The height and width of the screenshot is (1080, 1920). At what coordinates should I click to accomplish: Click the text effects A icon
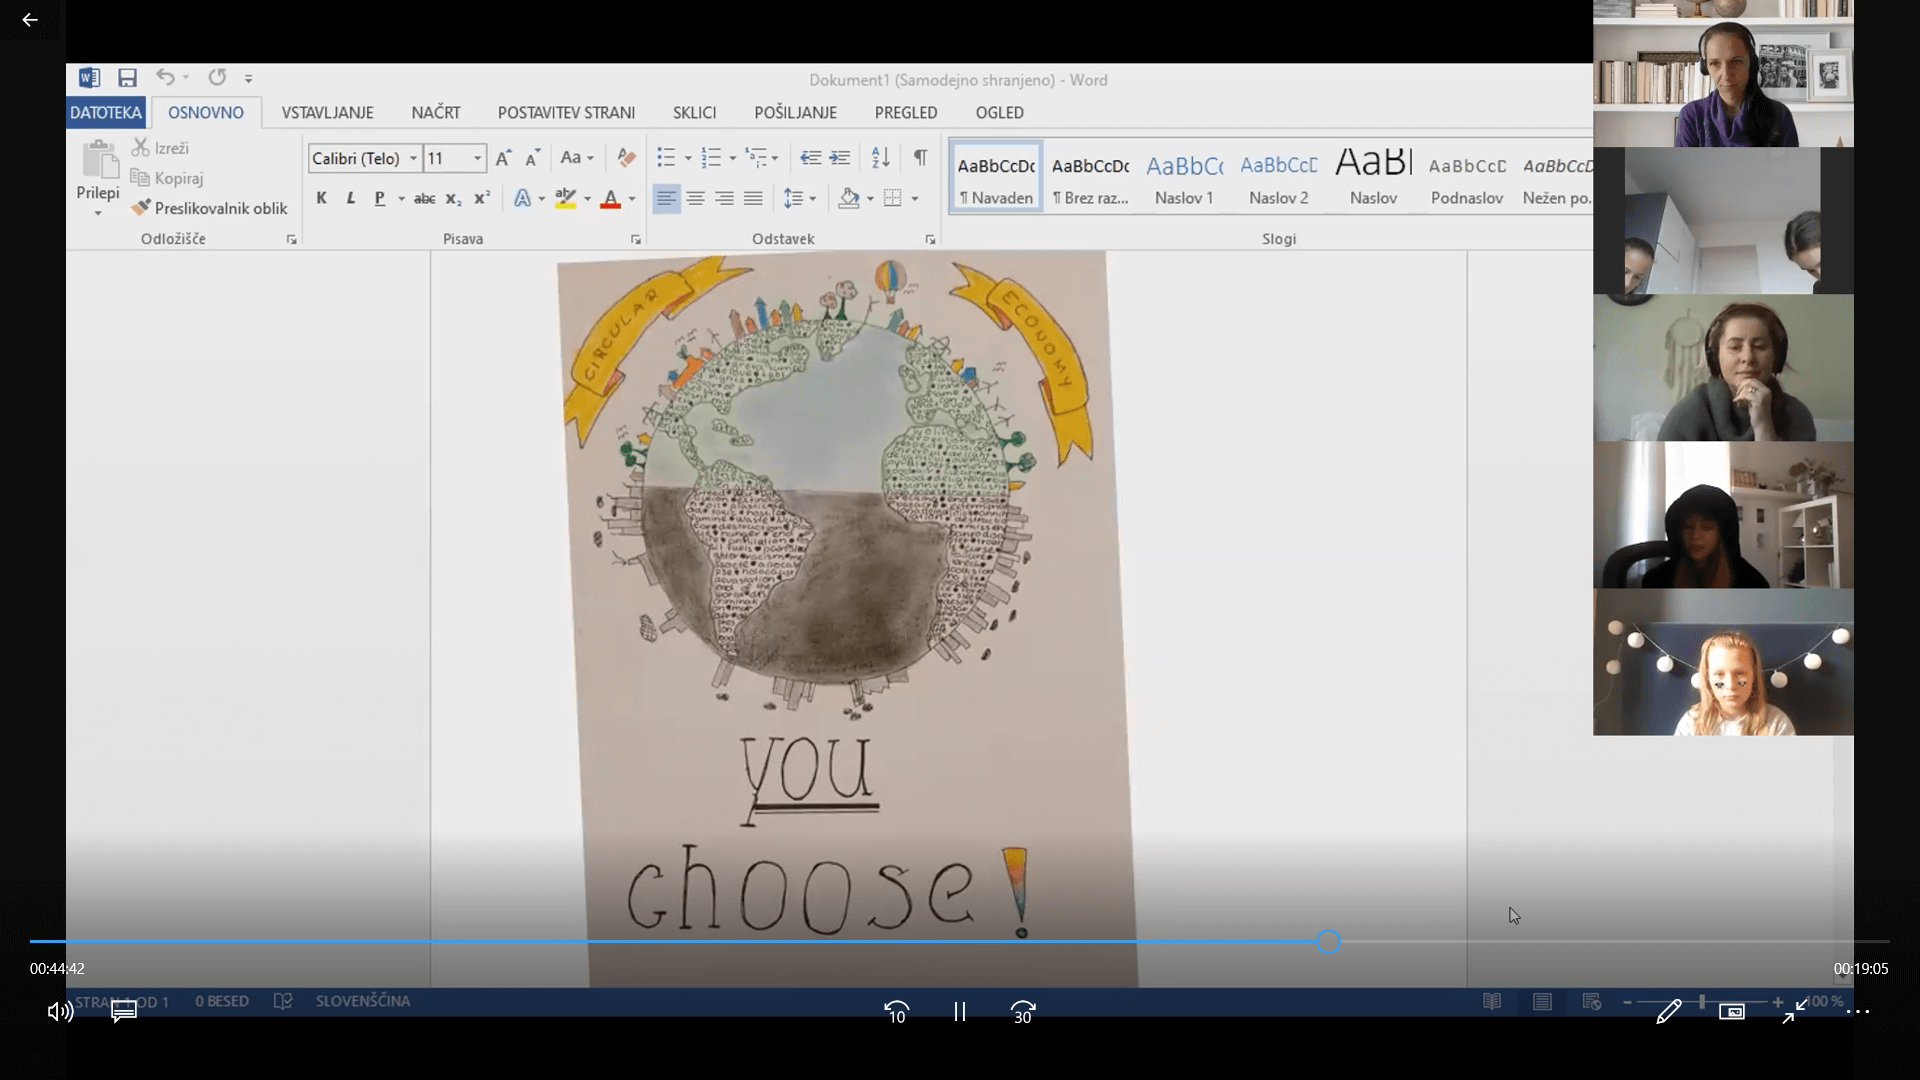click(x=522, y=198)
